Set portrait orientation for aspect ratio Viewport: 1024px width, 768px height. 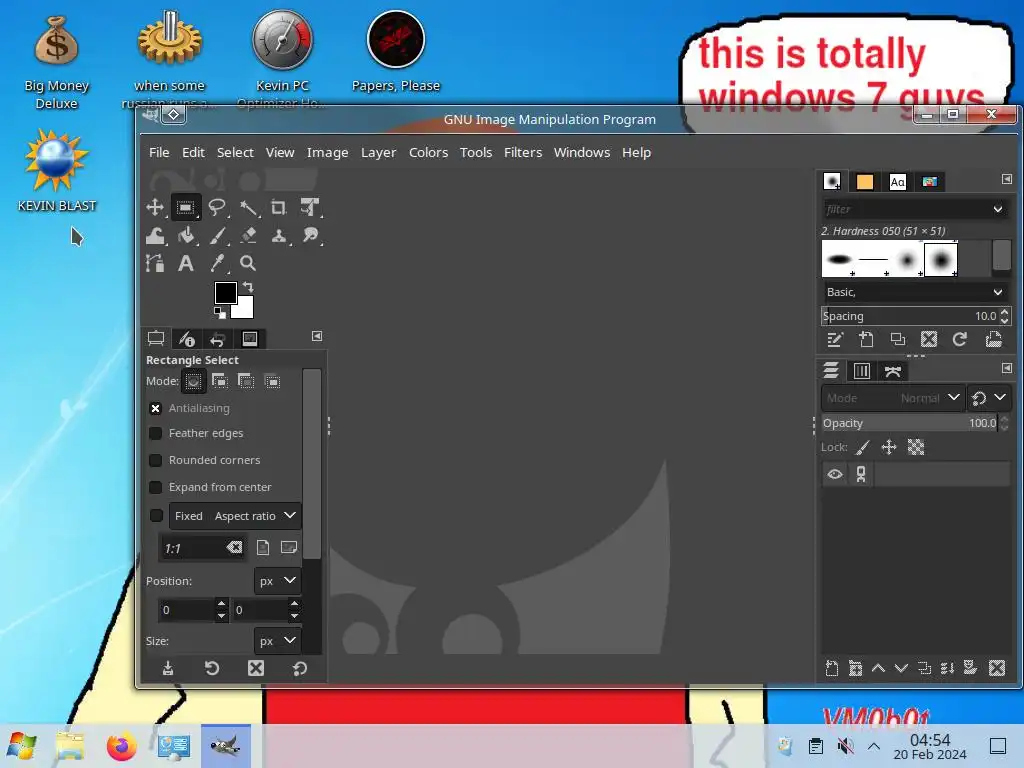tap(263, 548)
